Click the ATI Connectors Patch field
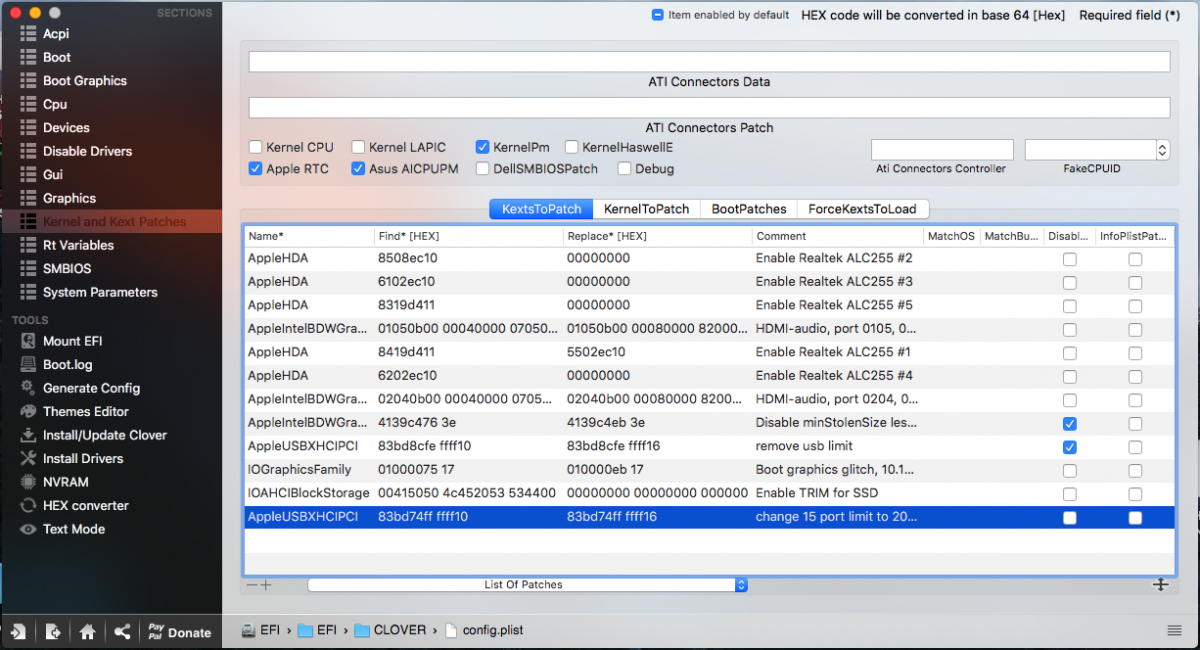Viewport: 1200px width, 650px height. click(x=709, y=107)
